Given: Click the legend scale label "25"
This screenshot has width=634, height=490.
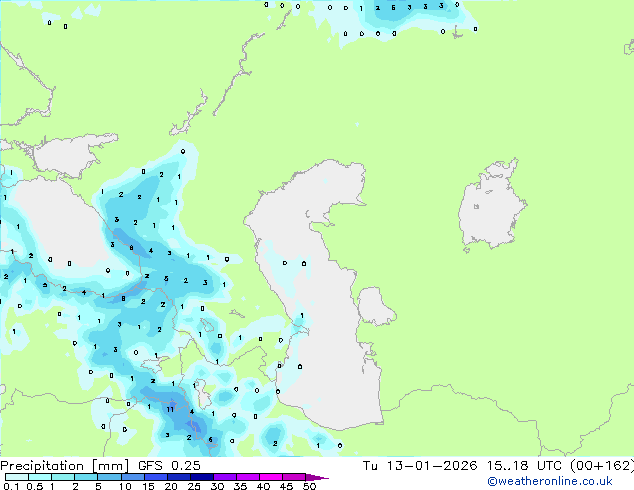Looking at the screenshot, I should 194,486.
